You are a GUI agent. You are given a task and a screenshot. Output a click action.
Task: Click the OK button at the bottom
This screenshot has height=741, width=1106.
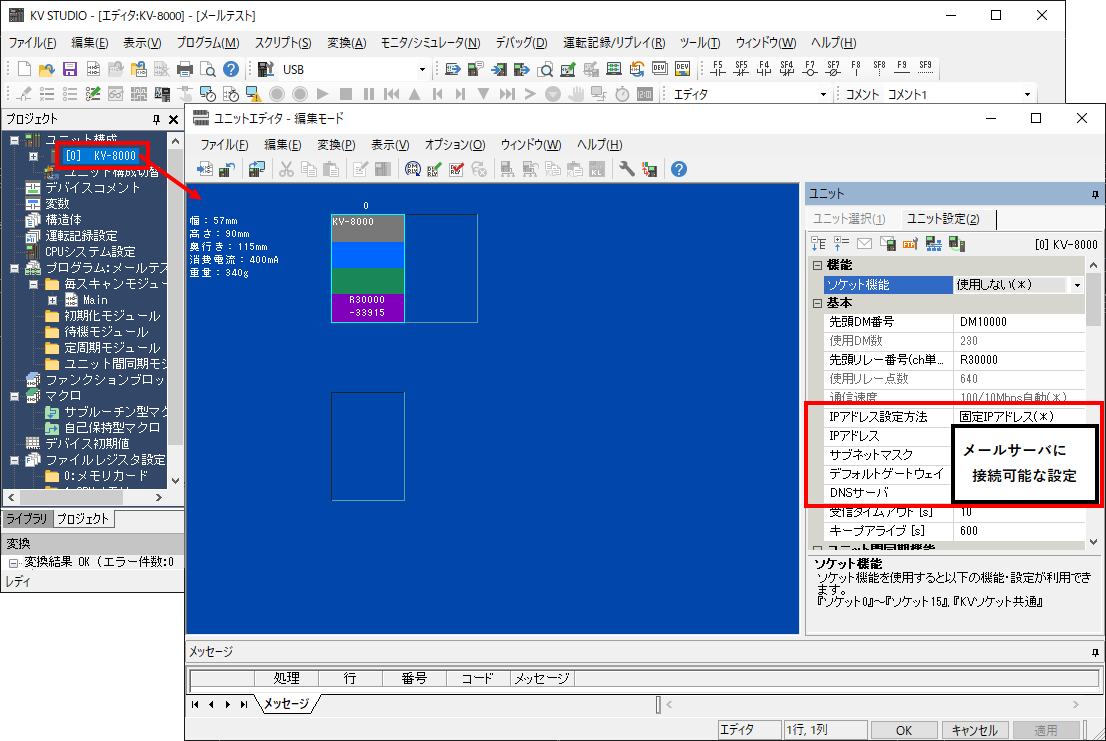(x=903, y=730)
